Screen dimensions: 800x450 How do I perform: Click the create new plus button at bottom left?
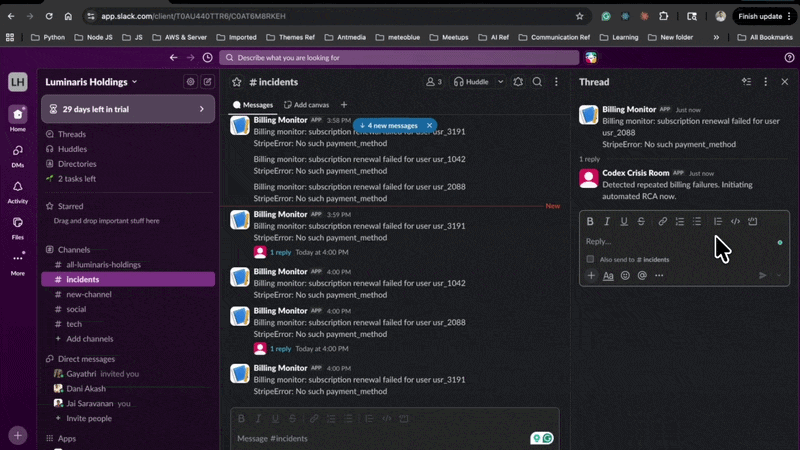(x=18, y=435)
